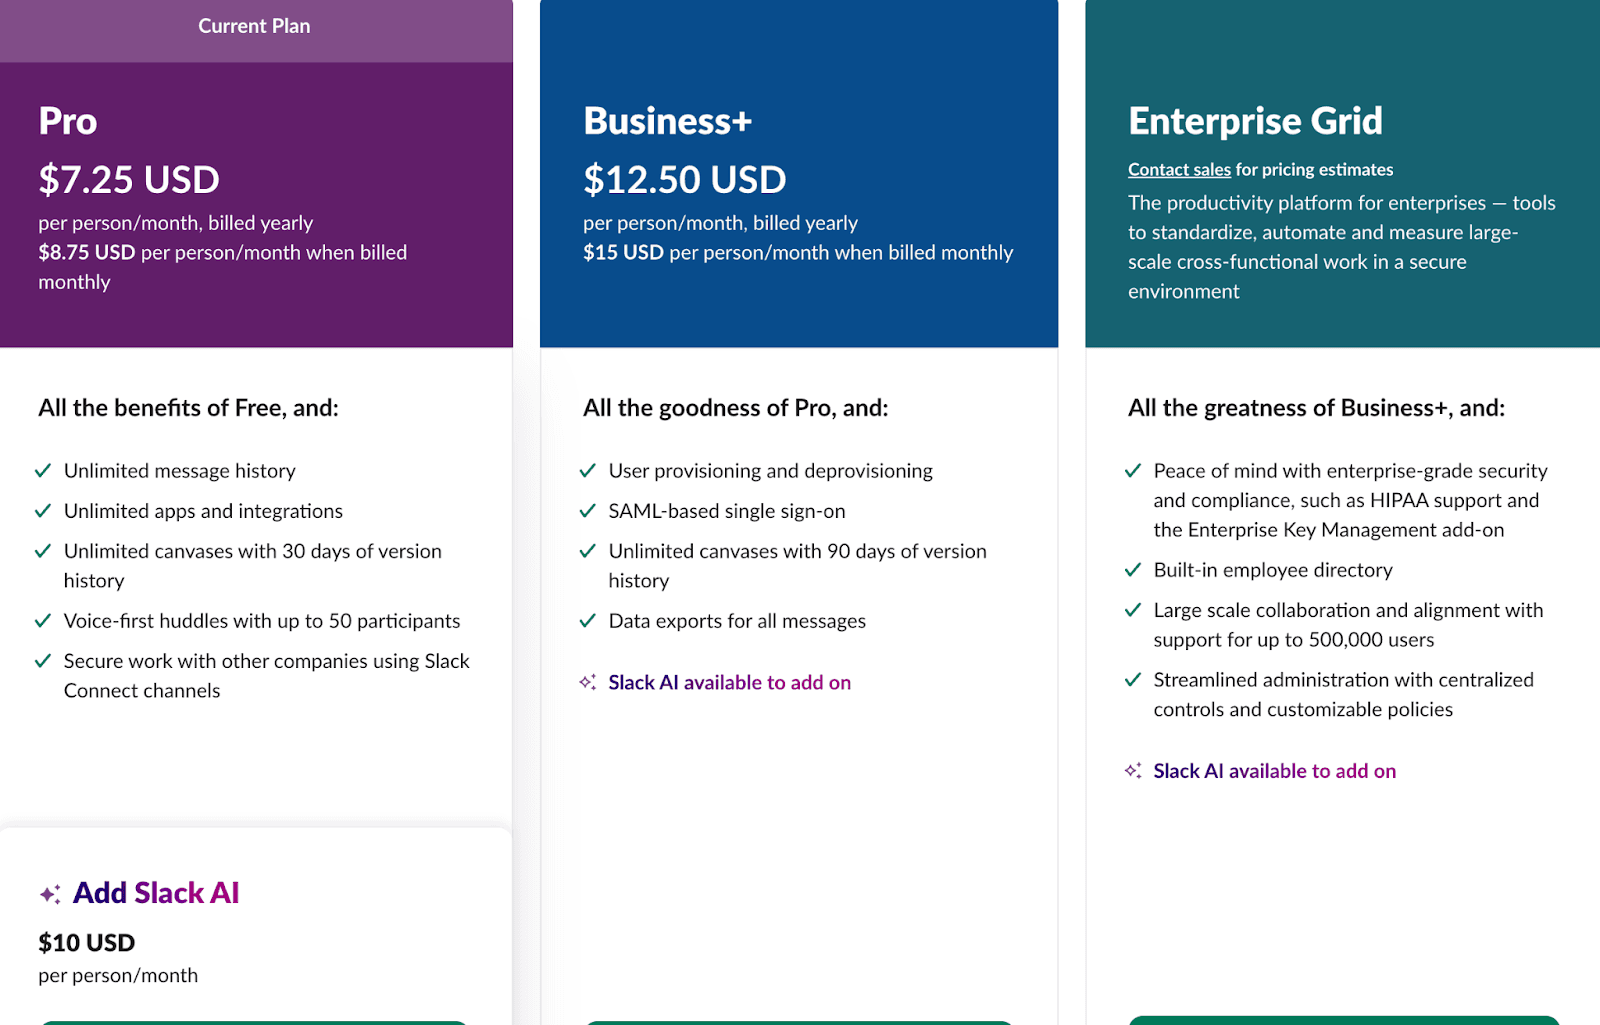Click checkmark next to Unlimited apps and integrations
This screenshot has height=1025, width=1600.
pos(43,511)
